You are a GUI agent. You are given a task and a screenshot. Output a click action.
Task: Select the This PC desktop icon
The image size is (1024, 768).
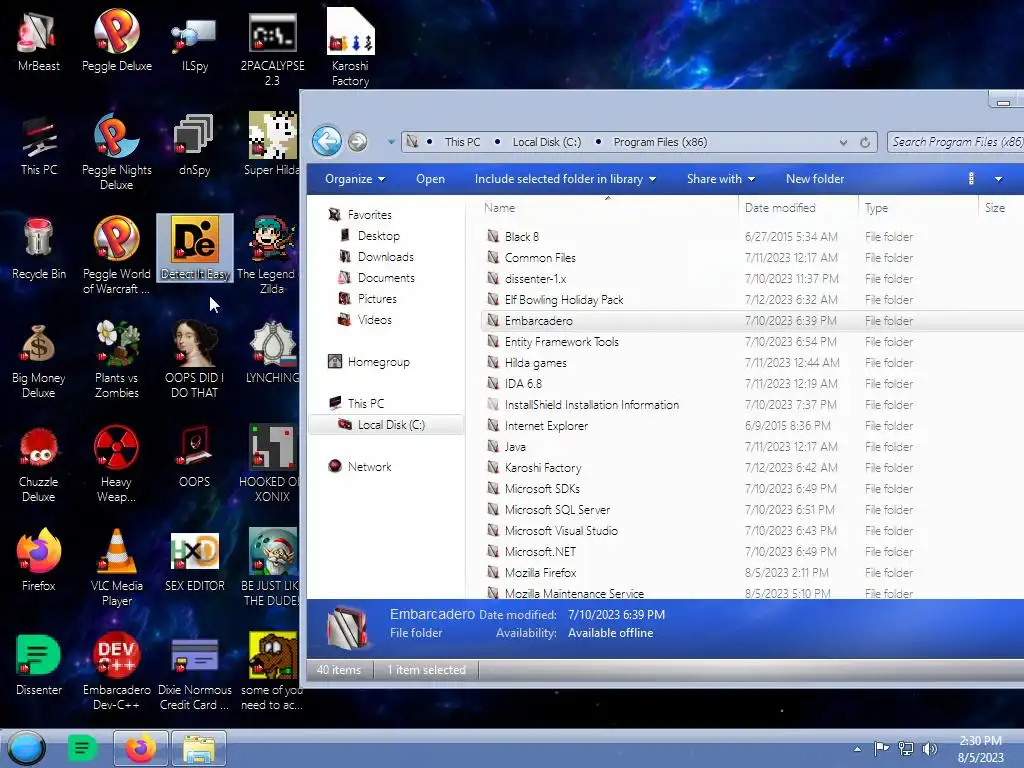[38, 145]
